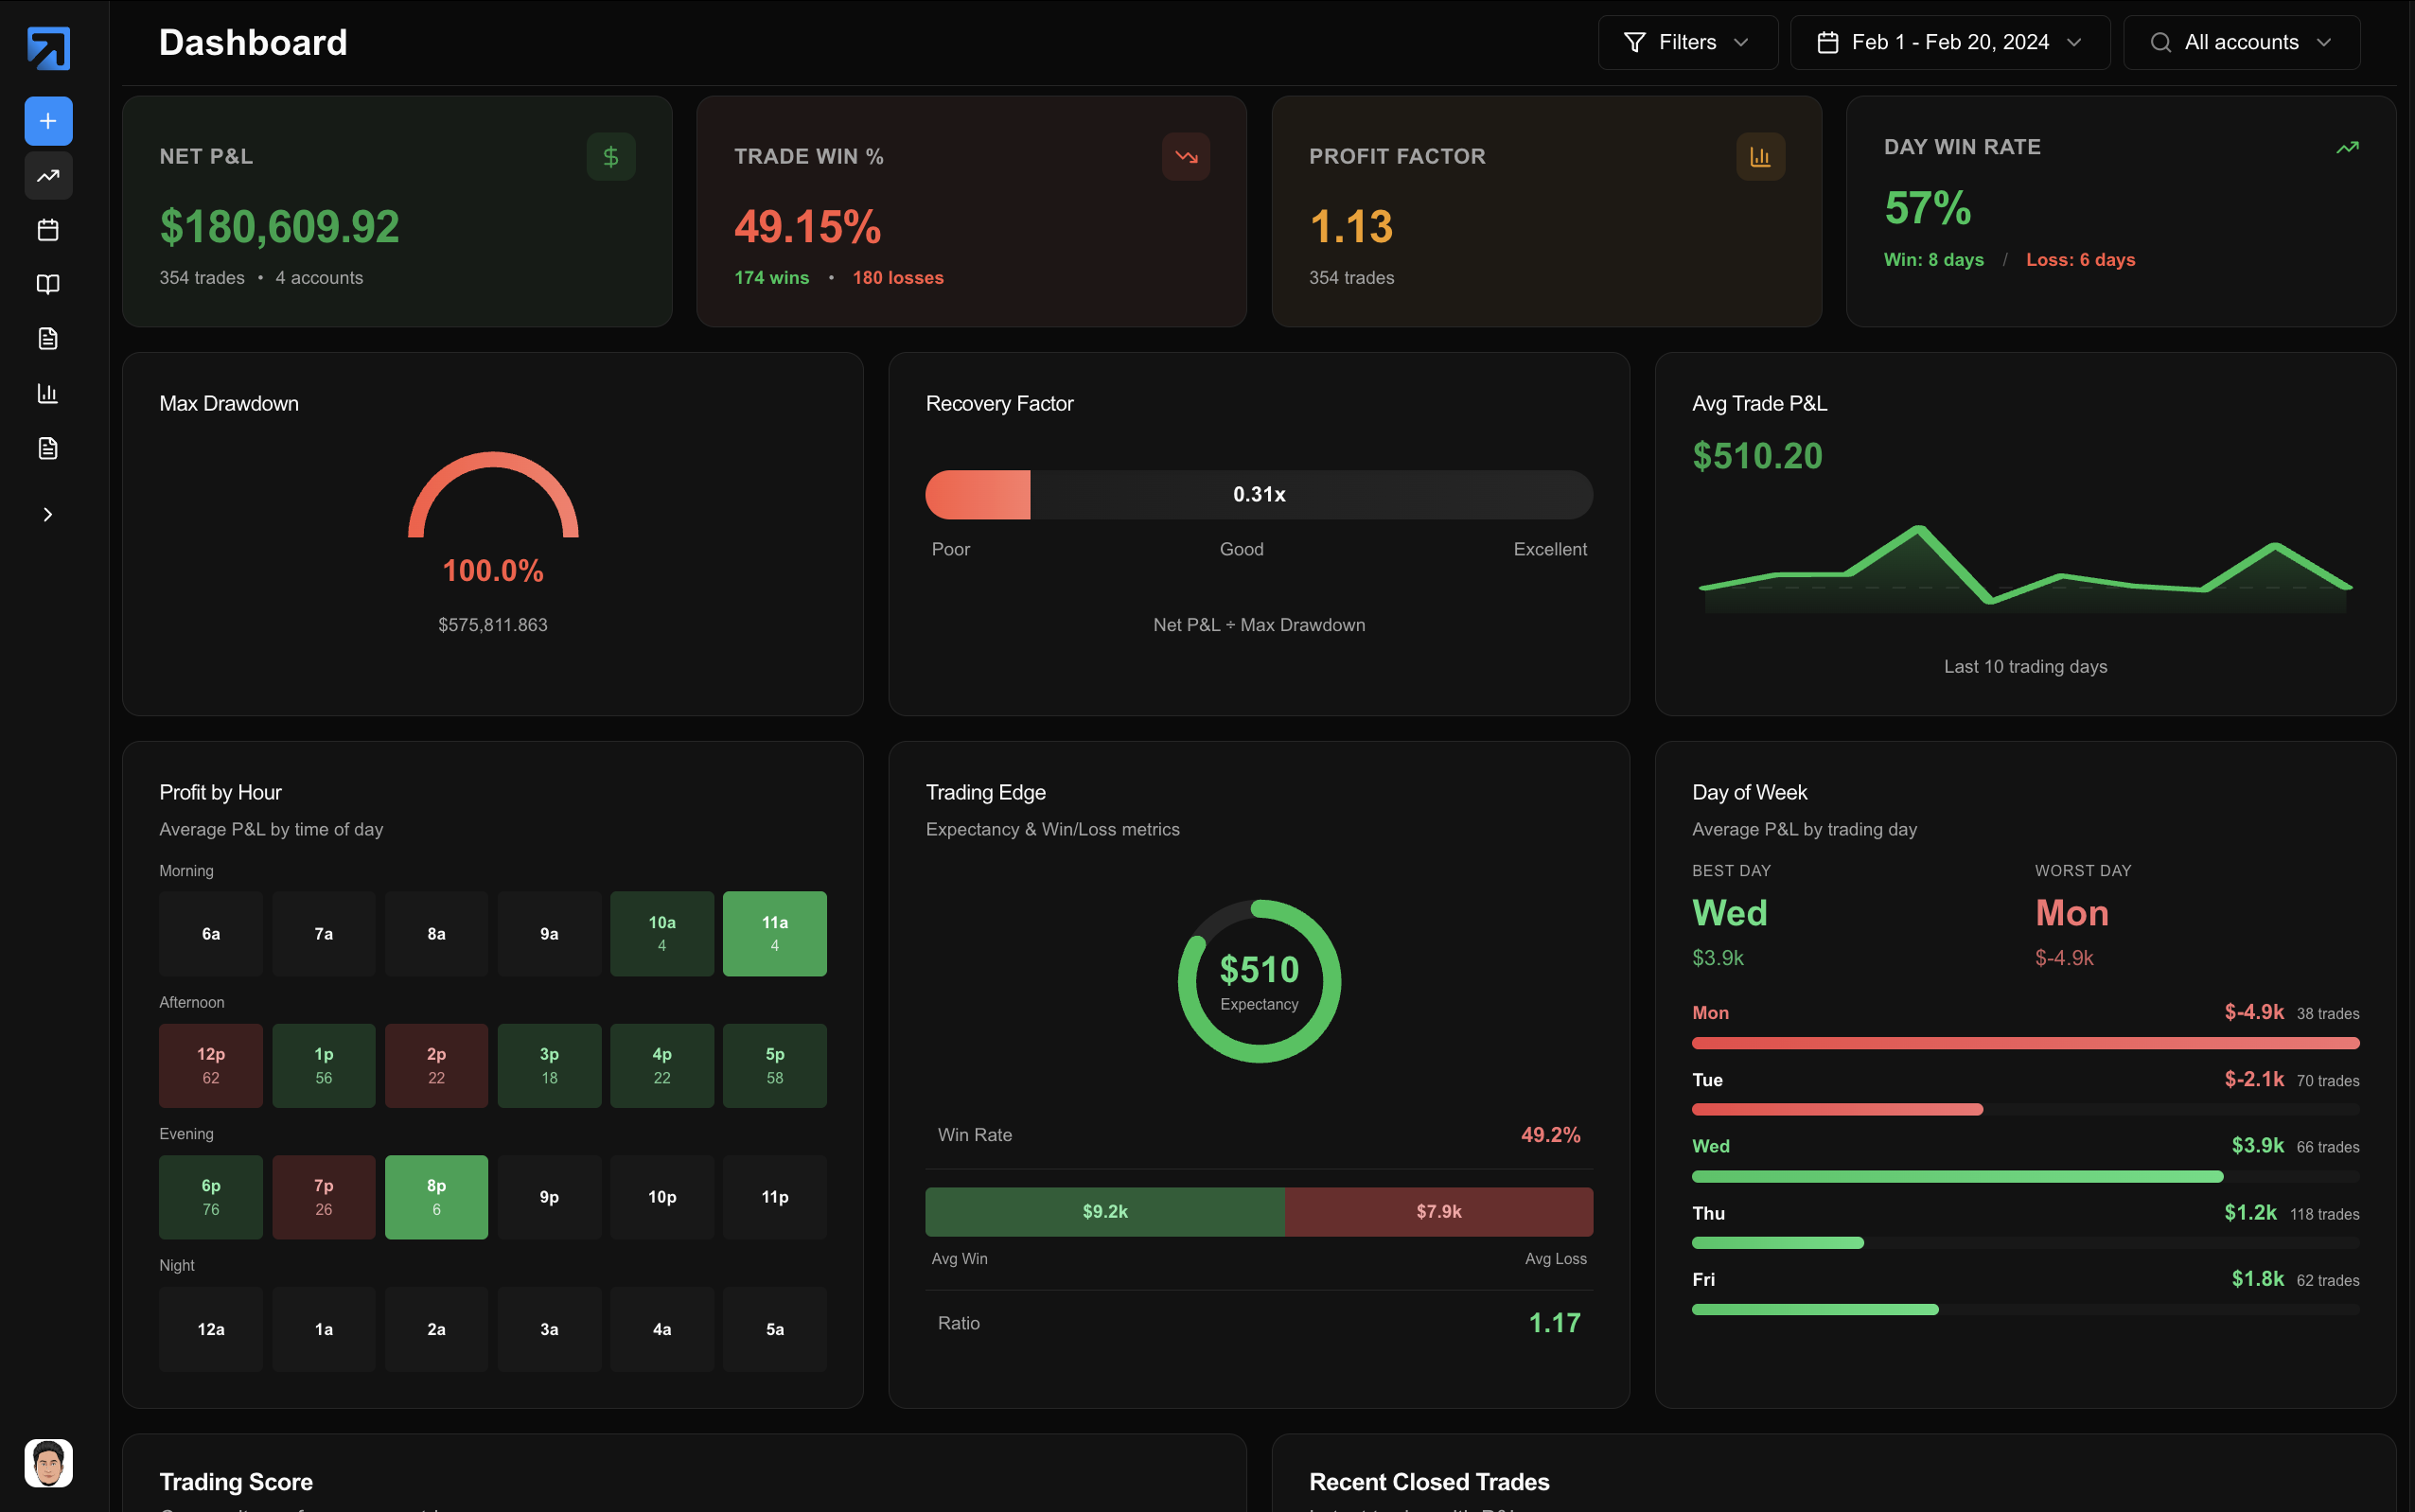
Task: Click the bar chart reports icon in sidebar
Action: 48,393
